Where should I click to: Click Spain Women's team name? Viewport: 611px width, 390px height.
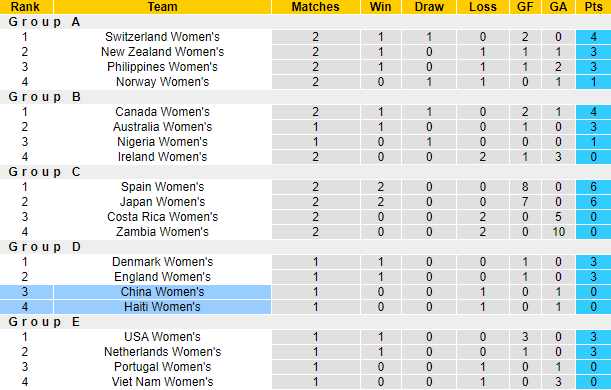[x=162, y=187]
